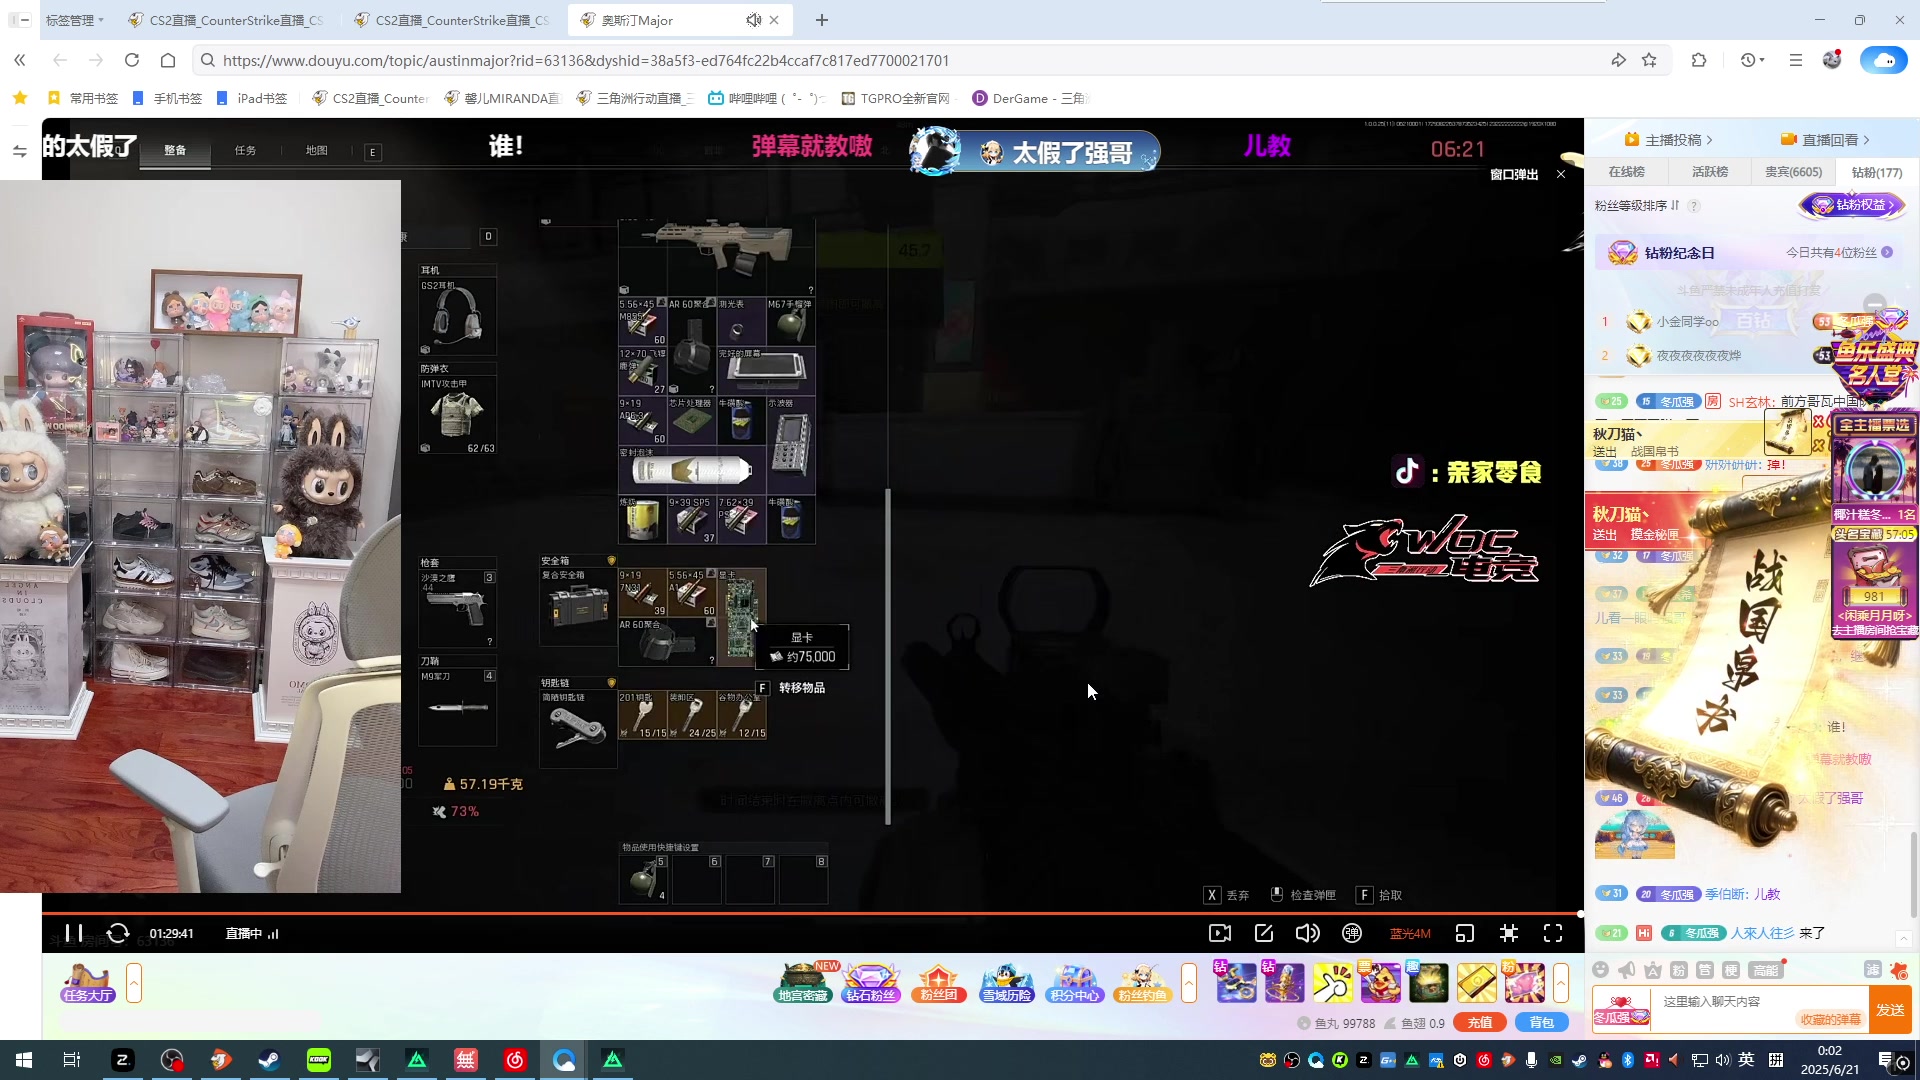Collapse the 鱼乐盛典 floating widget
The width and height of the screenshot is (1920, 1080).
pos(1875,303)
